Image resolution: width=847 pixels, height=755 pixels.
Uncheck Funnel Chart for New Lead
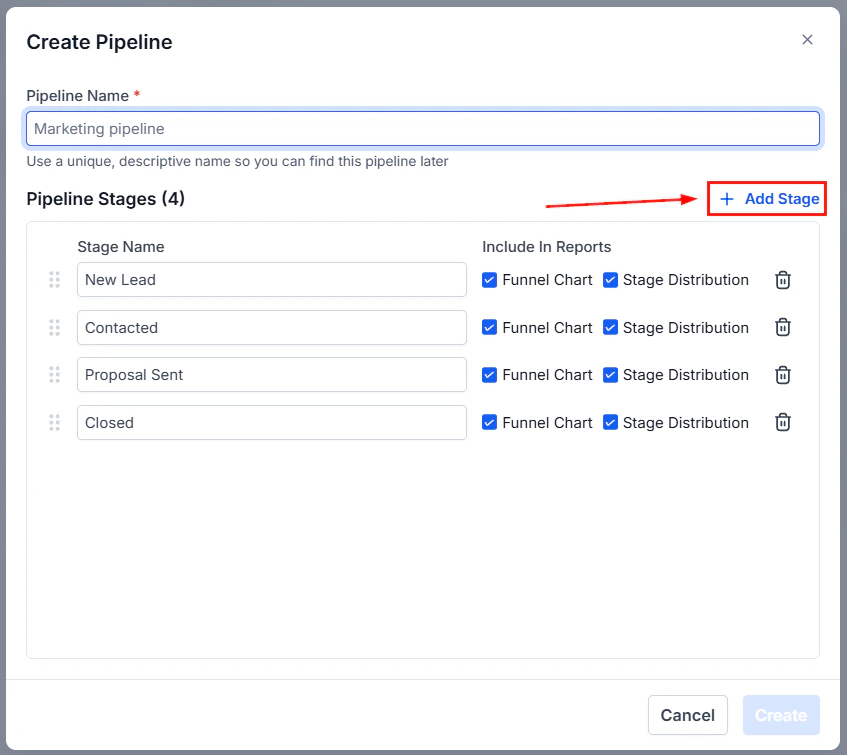pyautogui.click(x=489, y=280)
